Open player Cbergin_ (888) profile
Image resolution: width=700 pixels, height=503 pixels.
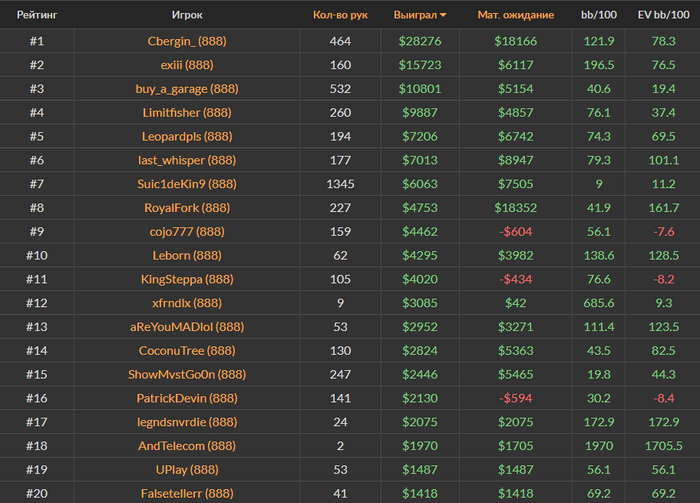tap(186, 41)
